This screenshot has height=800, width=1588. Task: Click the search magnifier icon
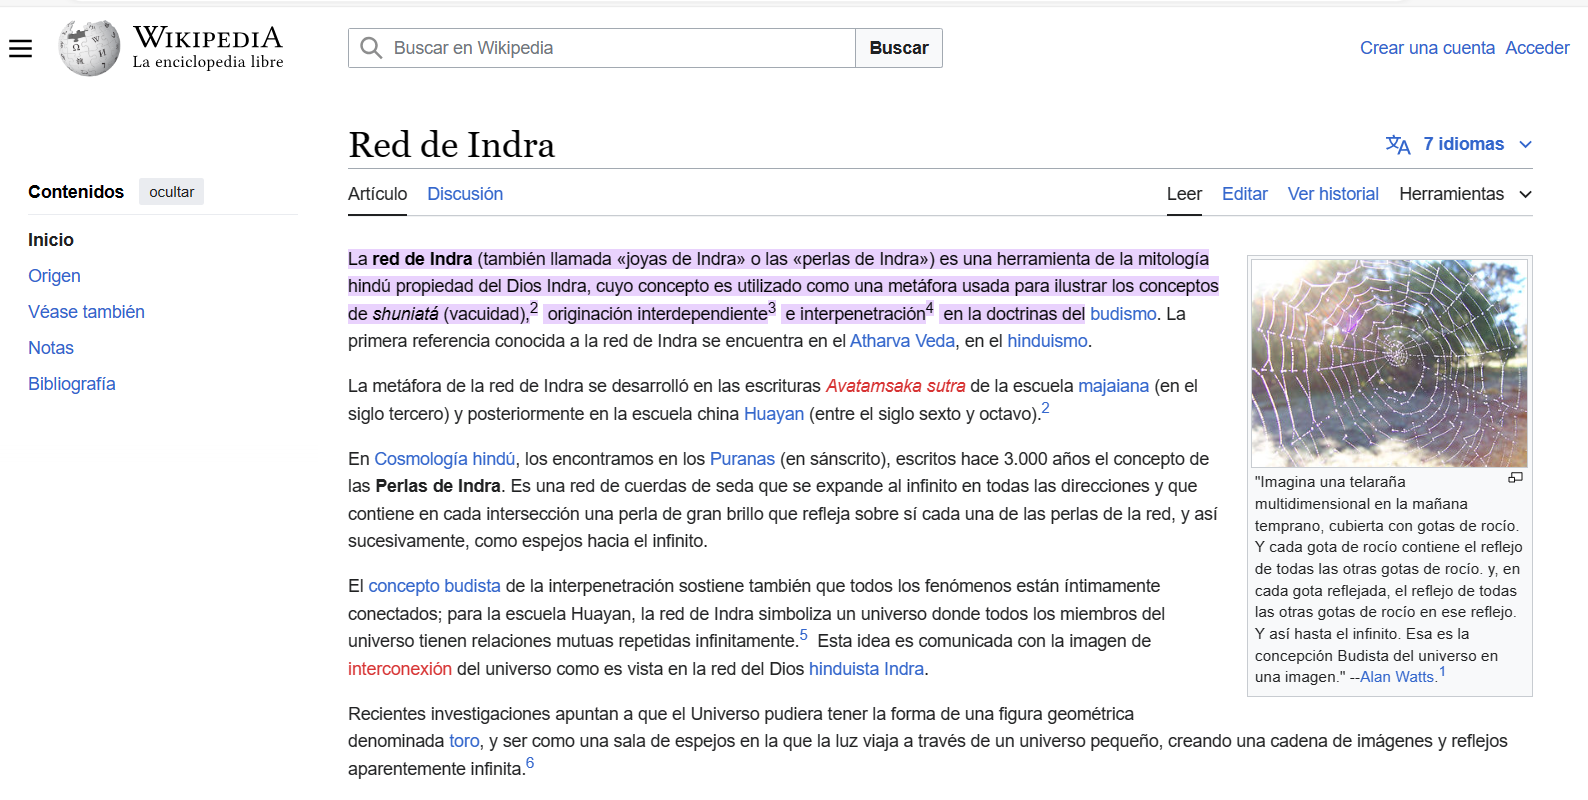(x=371, y=48)
